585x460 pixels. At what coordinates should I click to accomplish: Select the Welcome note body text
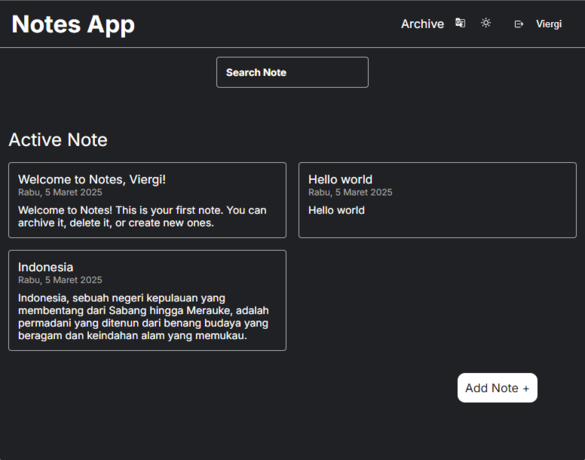[x=142, y=216]
